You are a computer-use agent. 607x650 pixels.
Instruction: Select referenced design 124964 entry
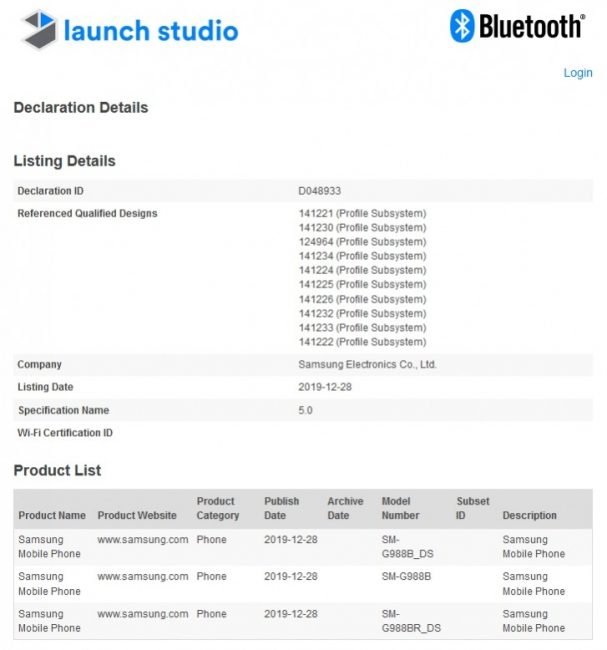362,242
